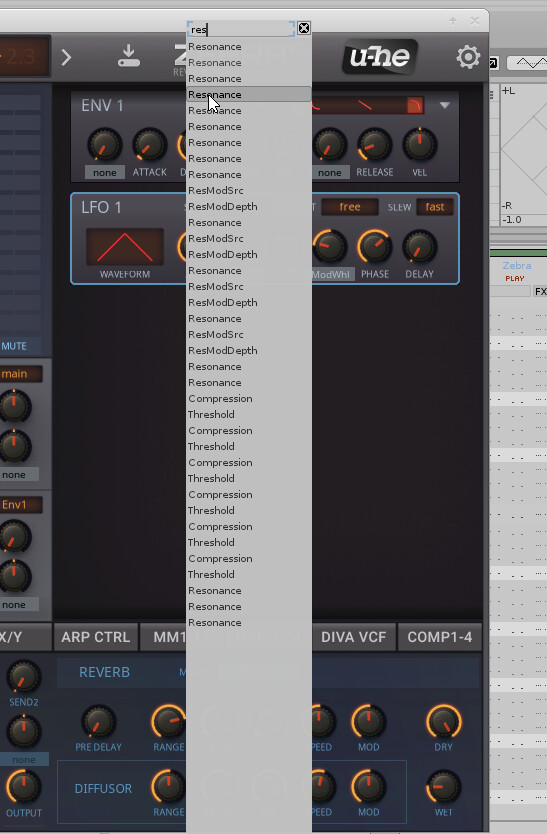Toggle the SLEW 'fast' setting
Viewport: 547px width, 834px height.
[434, 207]
